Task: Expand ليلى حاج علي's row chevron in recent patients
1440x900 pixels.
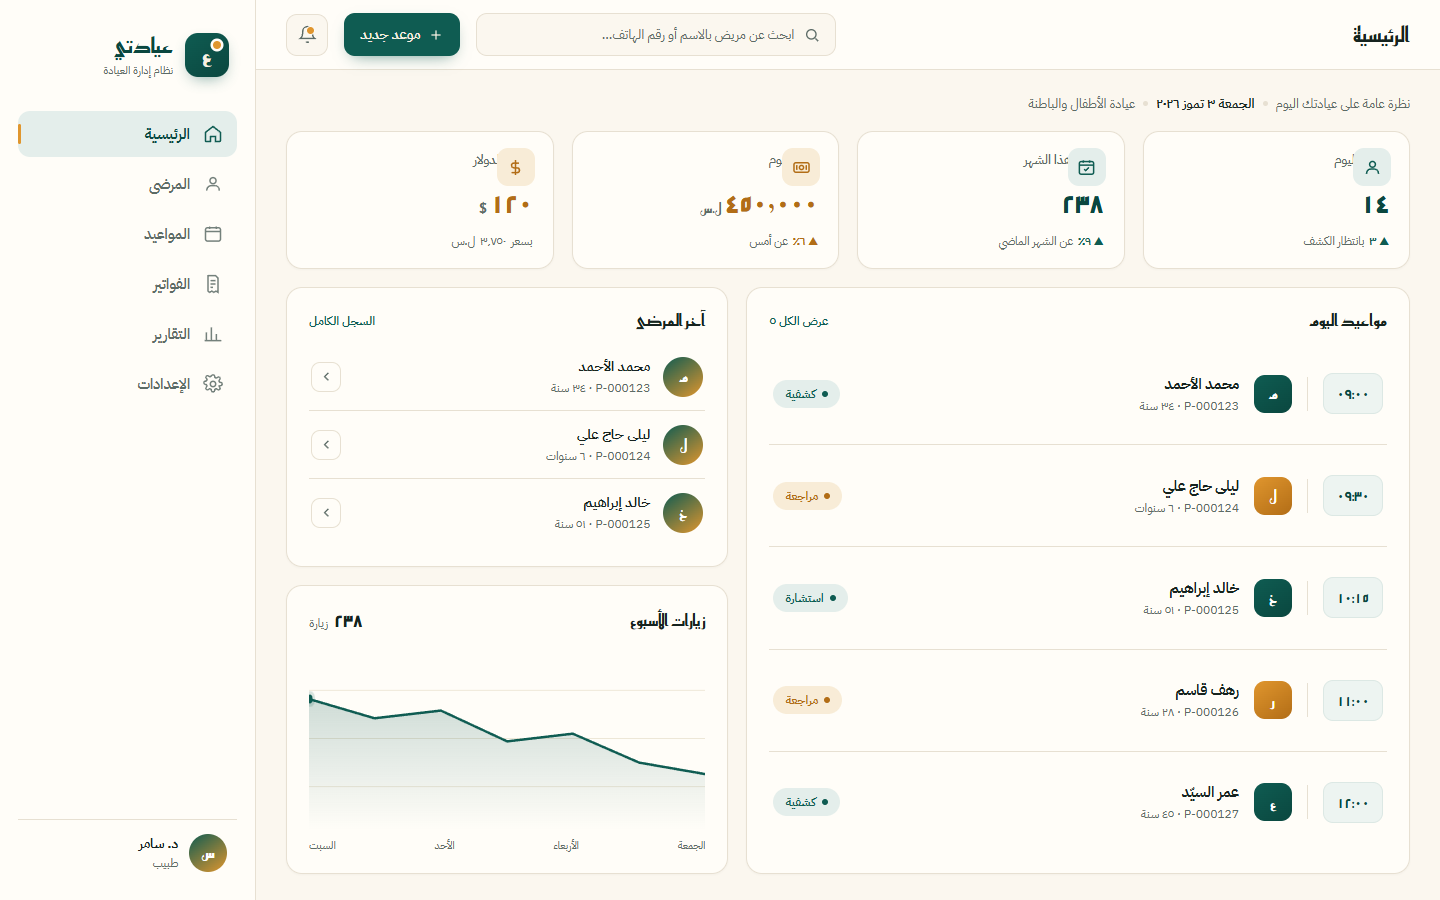Action: click(326, 445)
